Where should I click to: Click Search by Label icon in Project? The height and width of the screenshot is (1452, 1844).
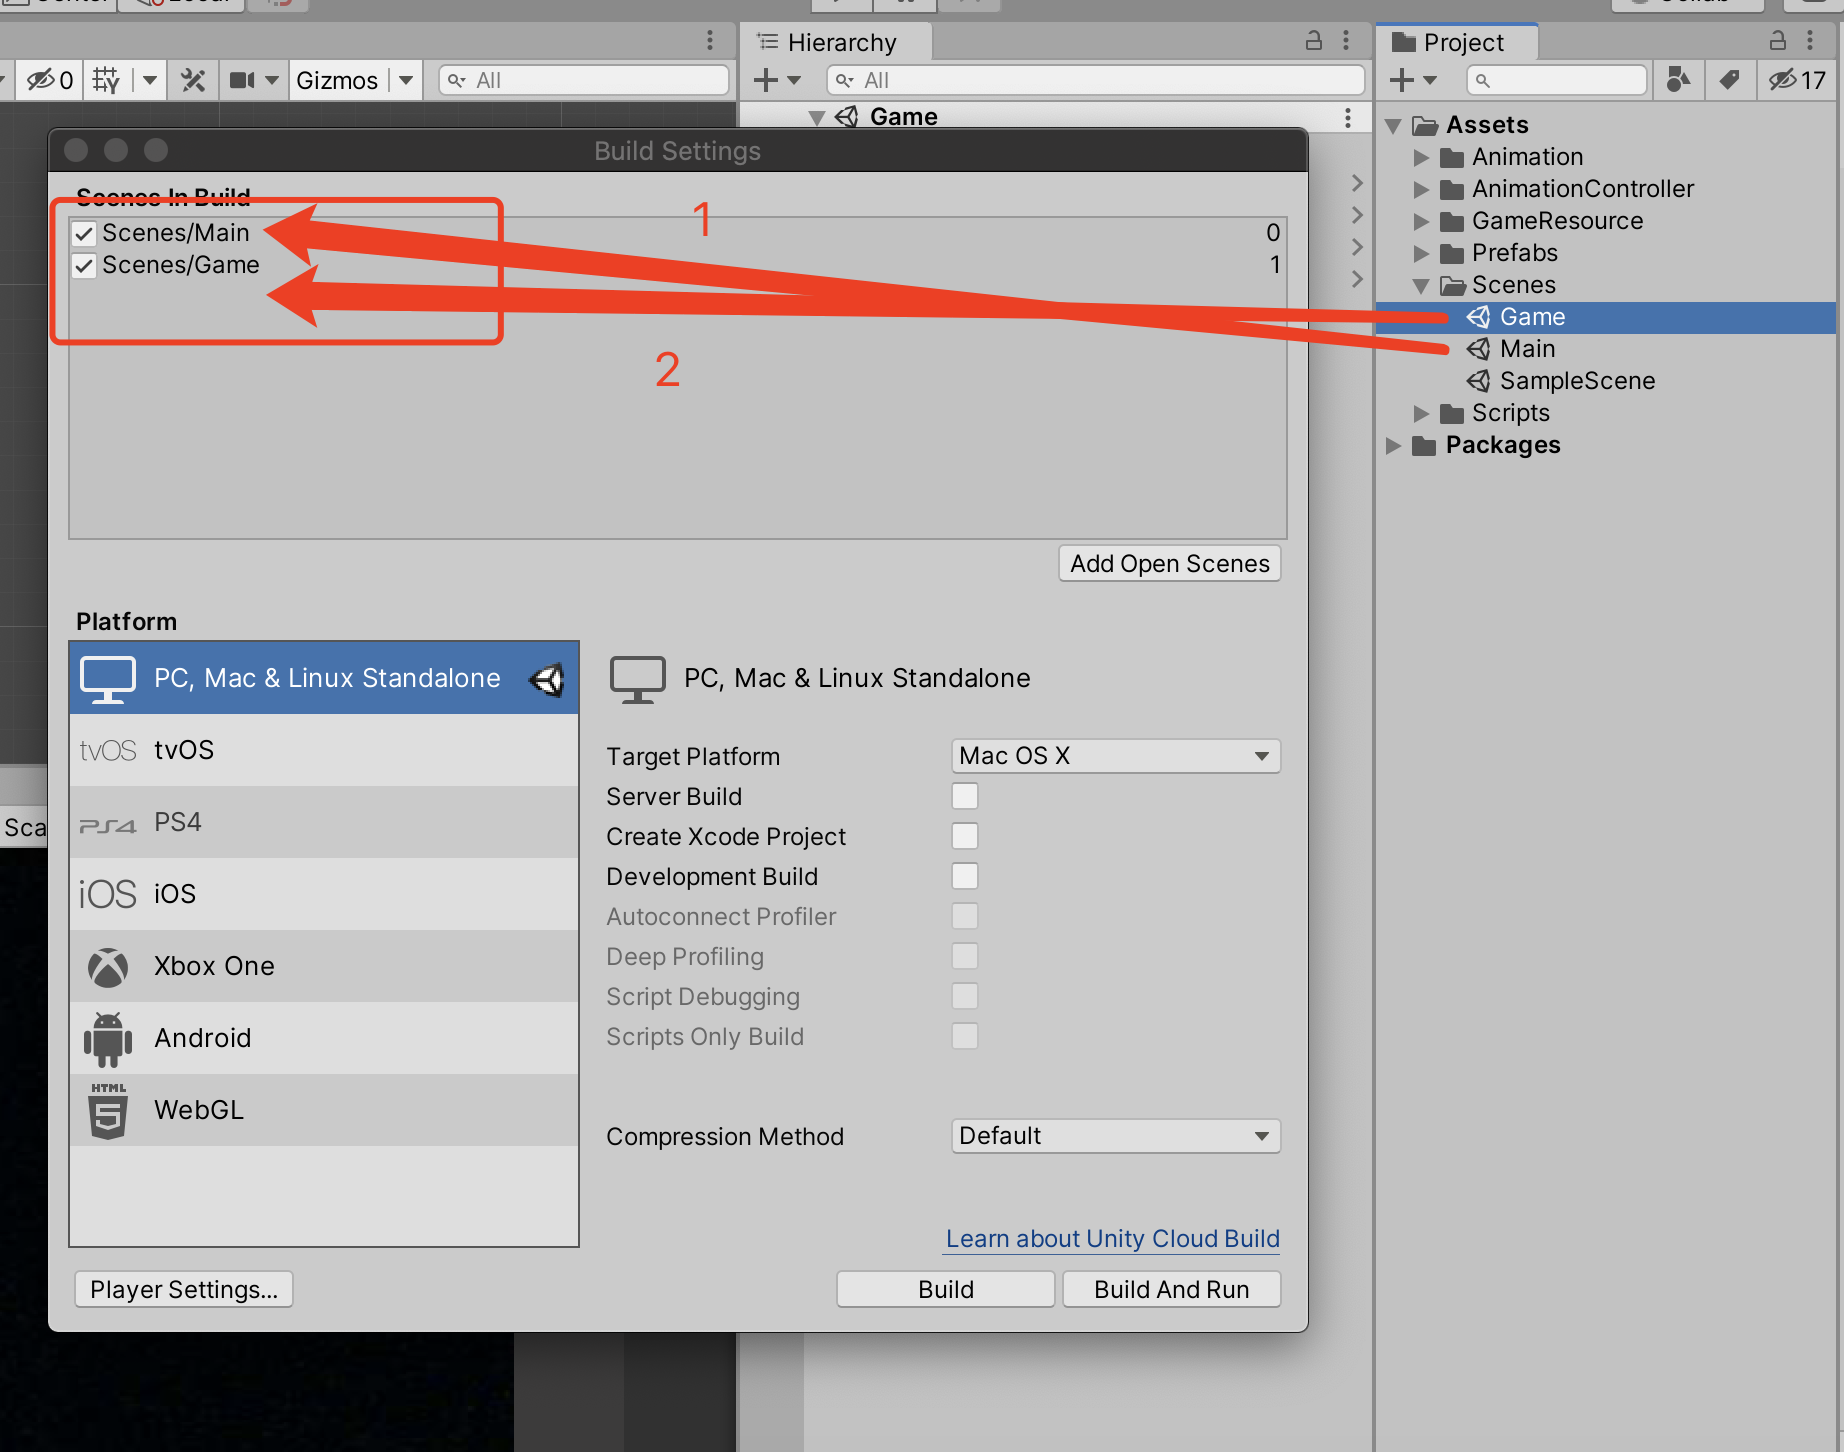pyautogui.click(x=1730, y=80)
